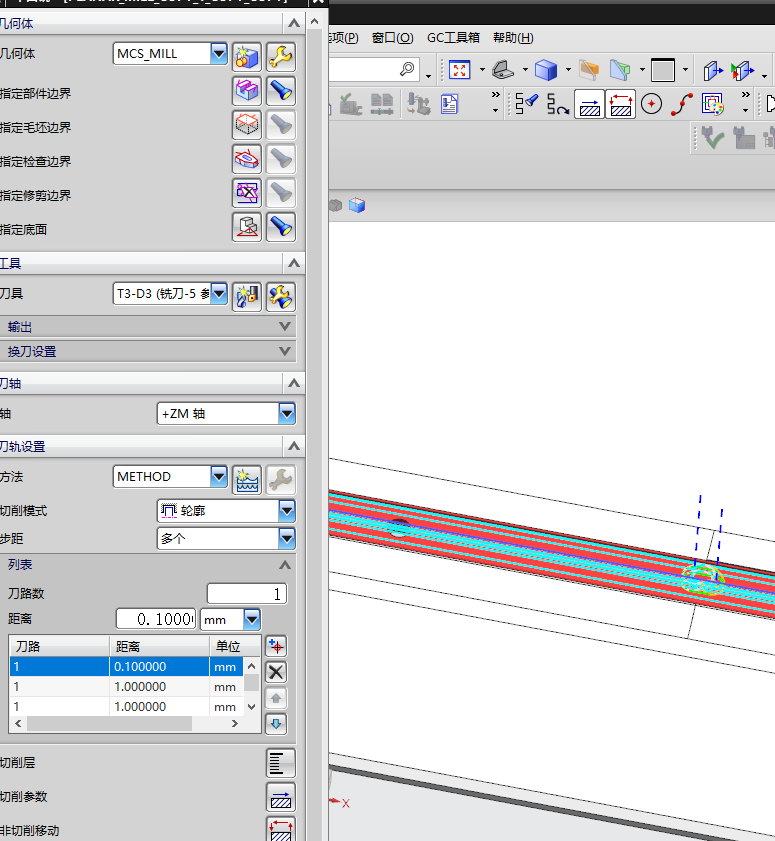Click the Fit view toolbar icon
Image resolution: width=775 pixels, height=841 pixels.
click(460, 70)
